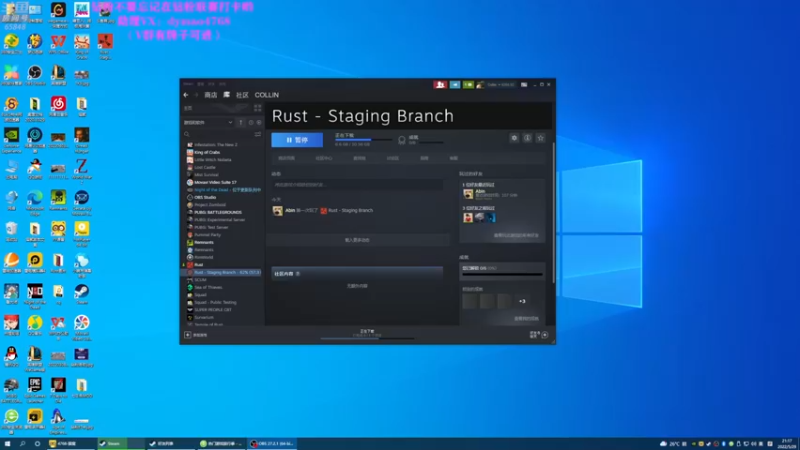Open the GeForce Experience desktop icon

tap(11, 138)
